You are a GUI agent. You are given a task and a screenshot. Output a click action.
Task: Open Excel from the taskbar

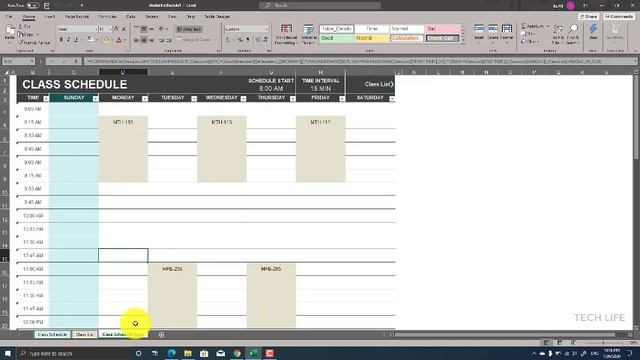[253, 353]
